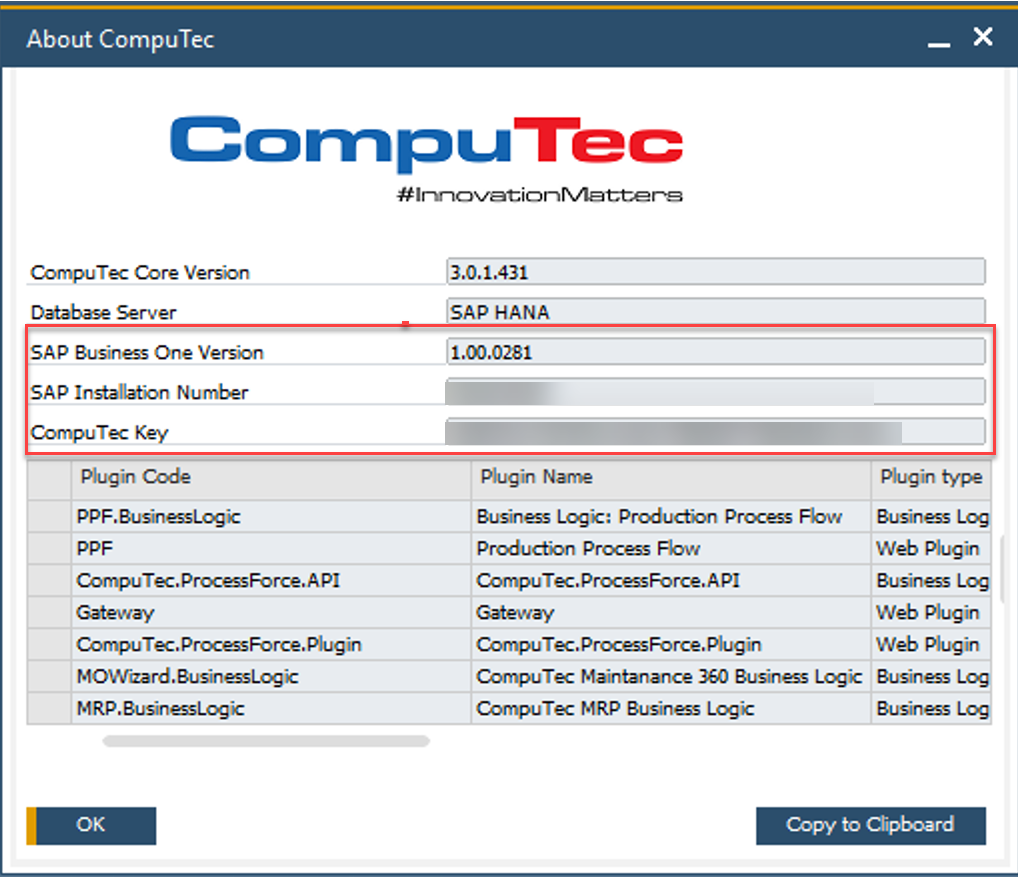Image resolution: width=1018 pixels, height=877 pixels.
Task: Click the Plugin type column header
Action: 930,477
